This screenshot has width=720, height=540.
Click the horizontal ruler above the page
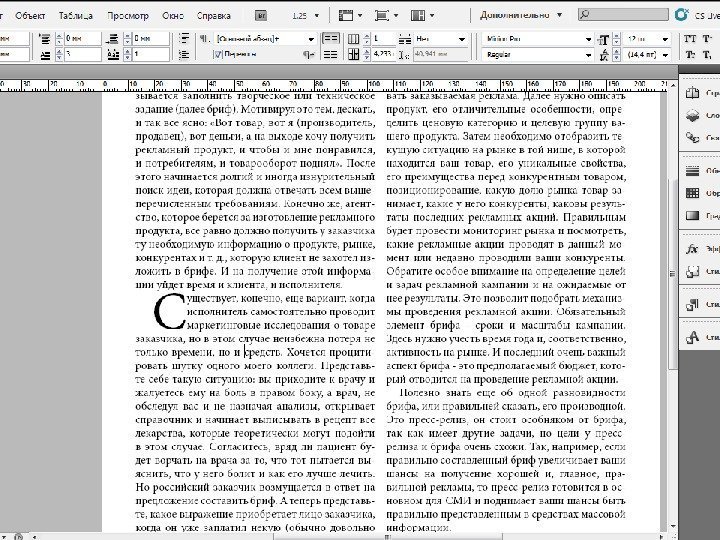(335, 85)
